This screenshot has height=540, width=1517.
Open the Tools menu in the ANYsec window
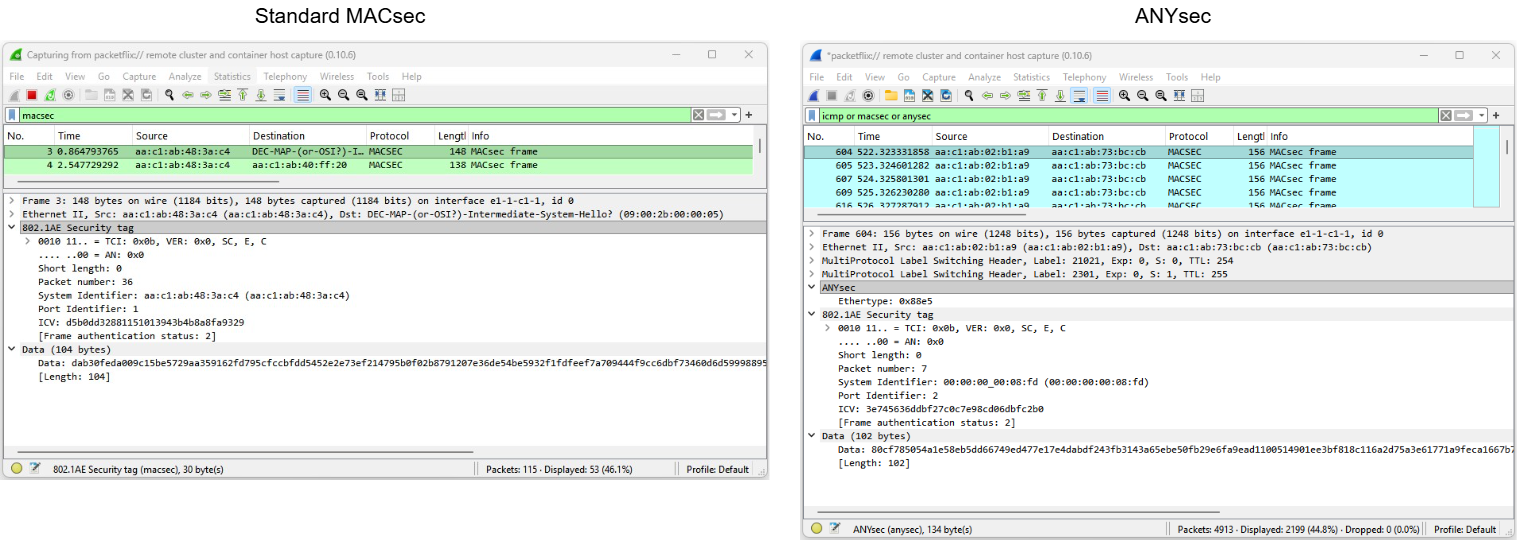coord(1177,77)
